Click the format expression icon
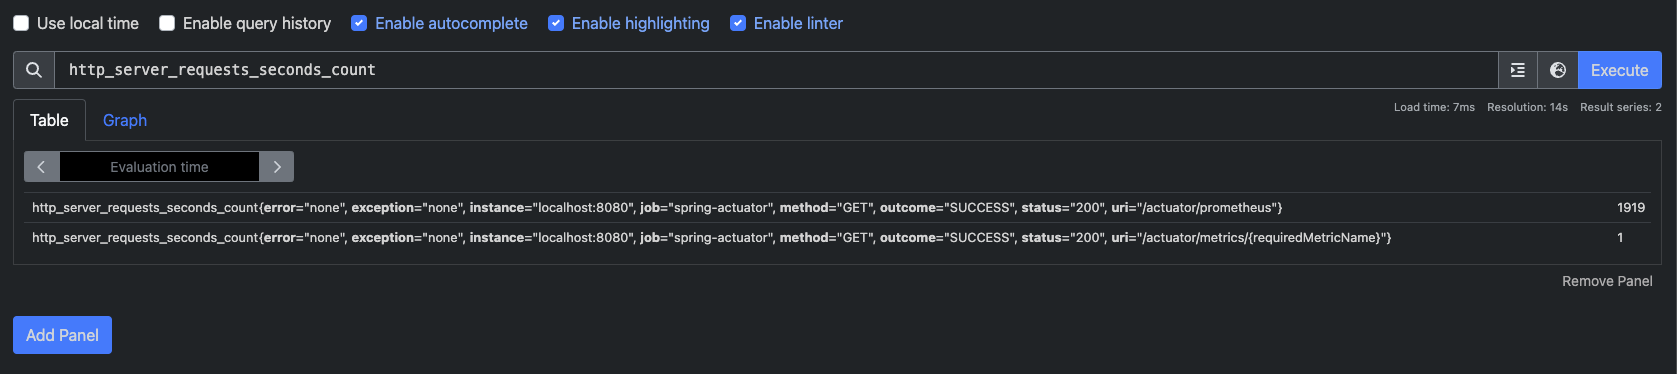This screenshot has width=1677, height=374. [x=1517, y=70]
